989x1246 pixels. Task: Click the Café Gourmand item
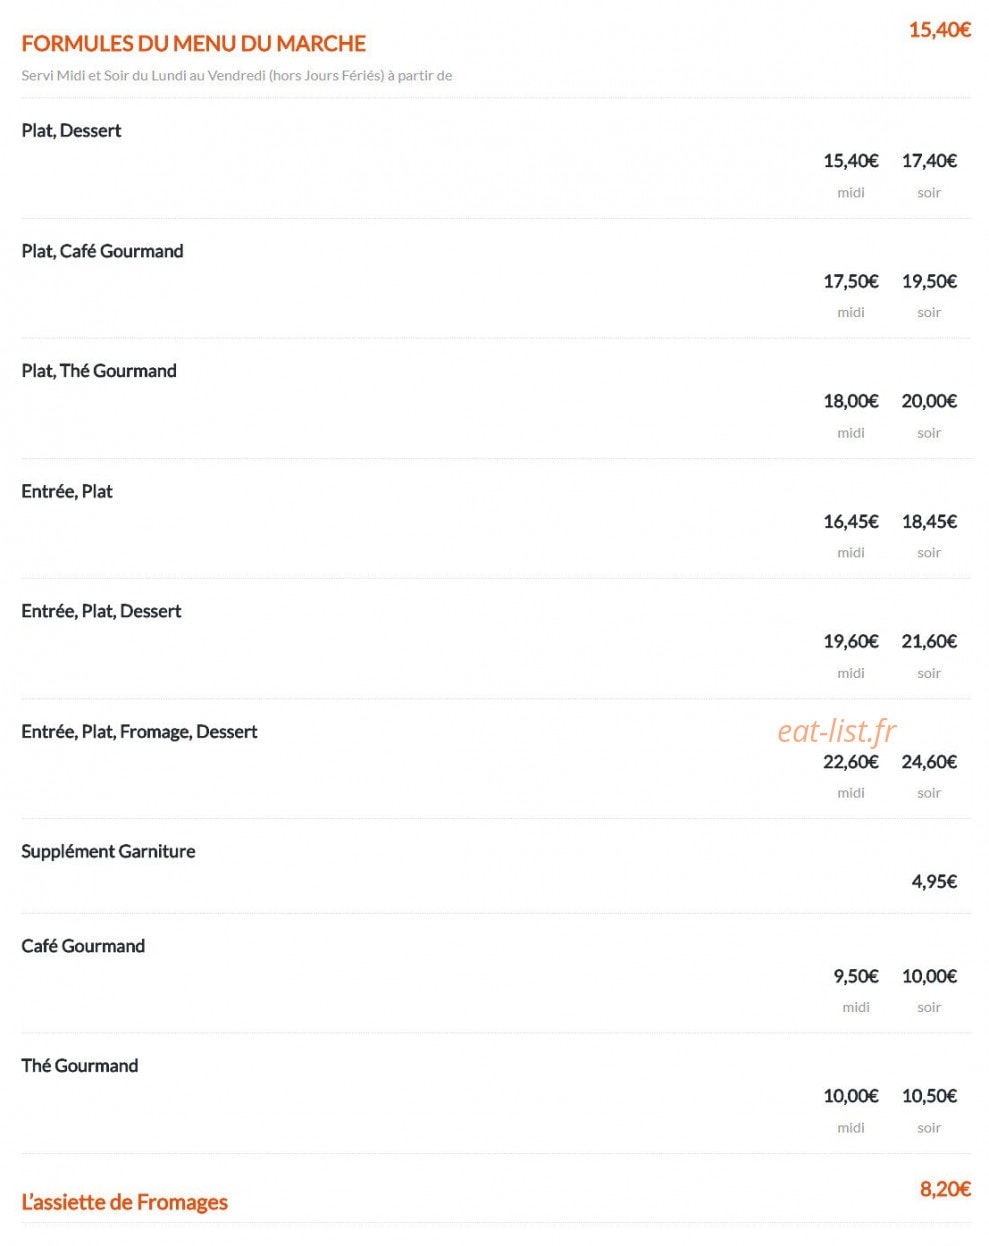(x=83, y=946)
